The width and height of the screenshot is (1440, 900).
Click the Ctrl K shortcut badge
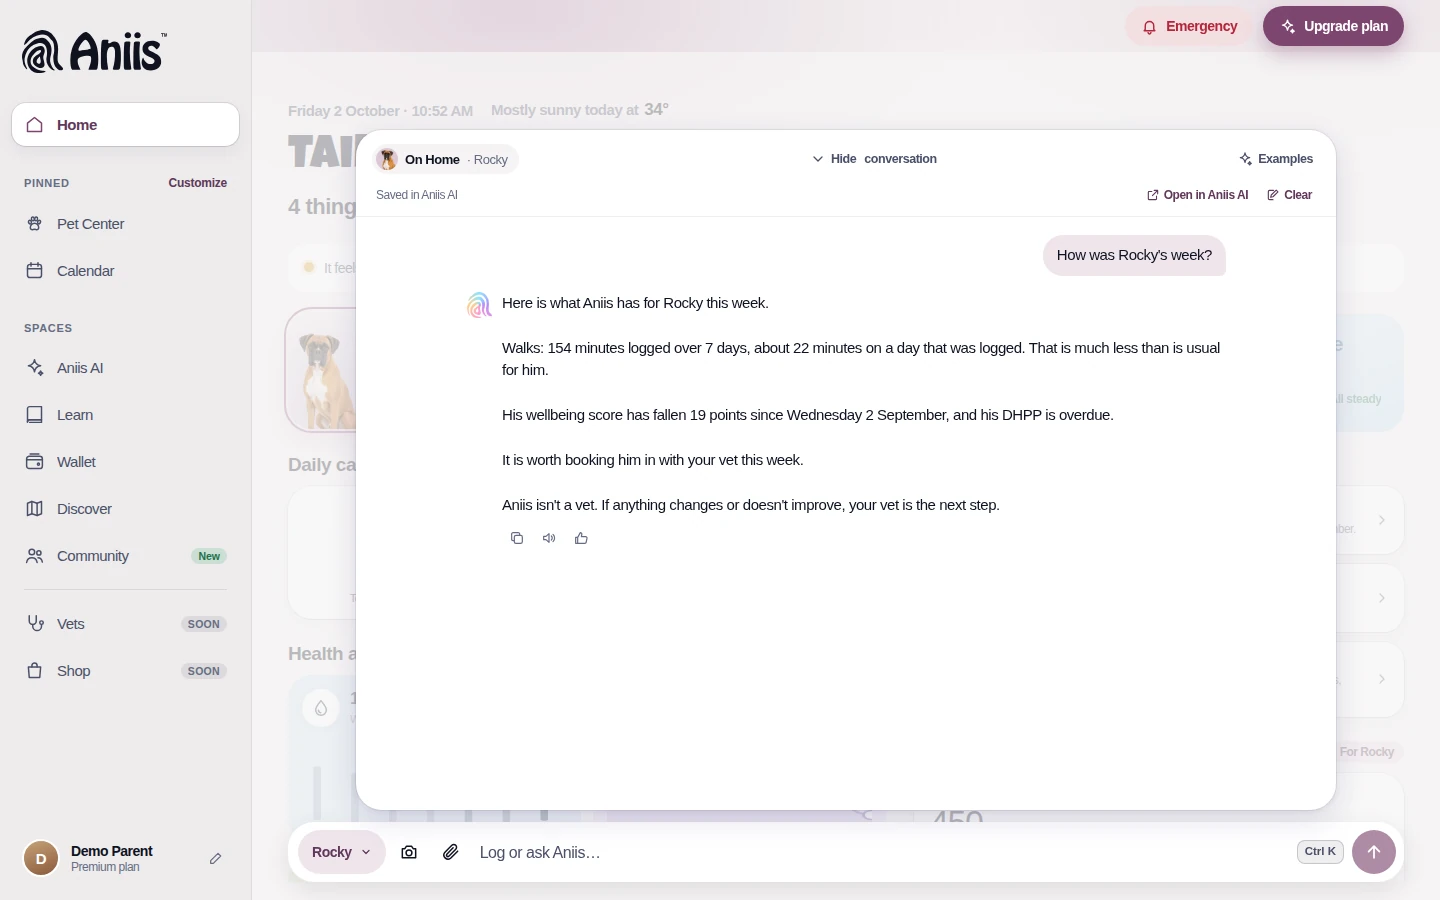pyautogui.click(x=1320, y=852)
